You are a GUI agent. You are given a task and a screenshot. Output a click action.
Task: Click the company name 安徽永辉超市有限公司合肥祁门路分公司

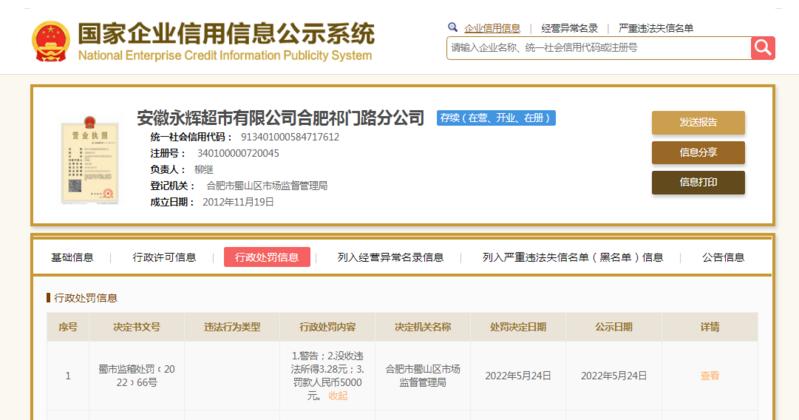(280, 118)
